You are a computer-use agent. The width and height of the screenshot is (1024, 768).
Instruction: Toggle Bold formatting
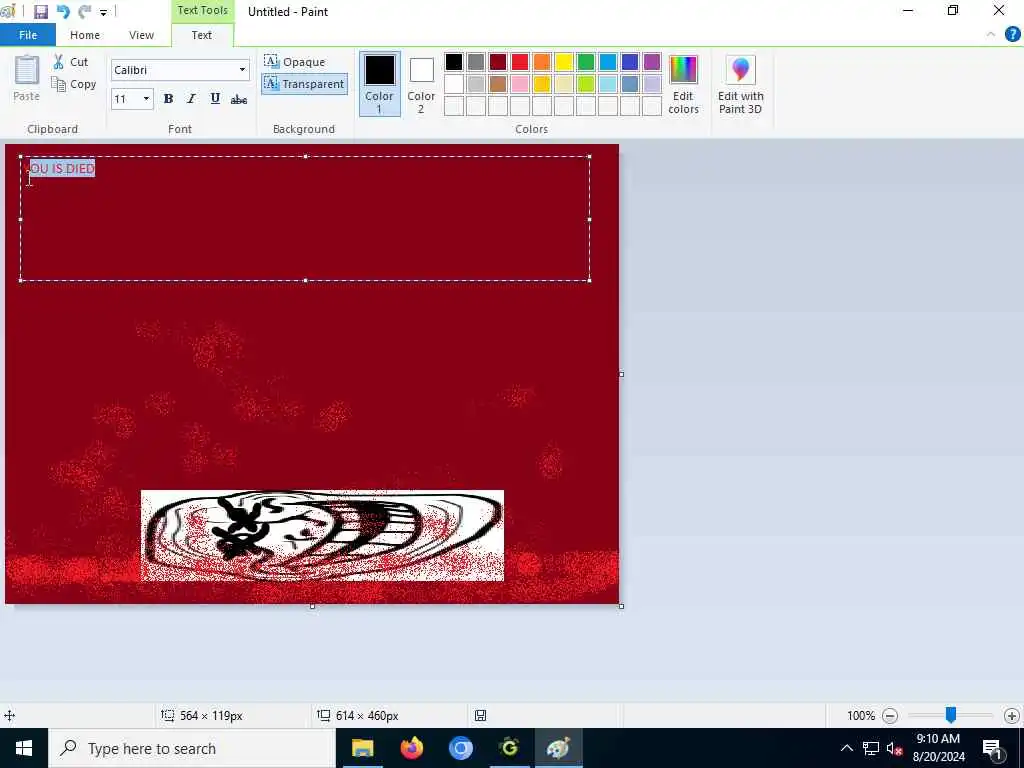168,99
